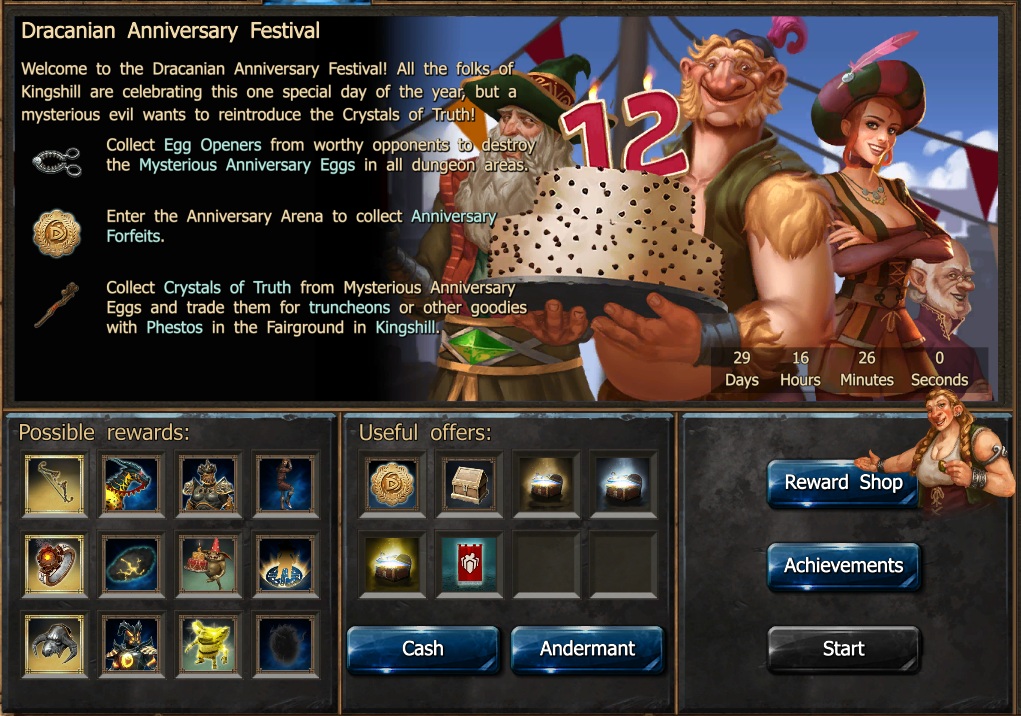
Task: View the Achievements panel
Action: tap(843, 566)
